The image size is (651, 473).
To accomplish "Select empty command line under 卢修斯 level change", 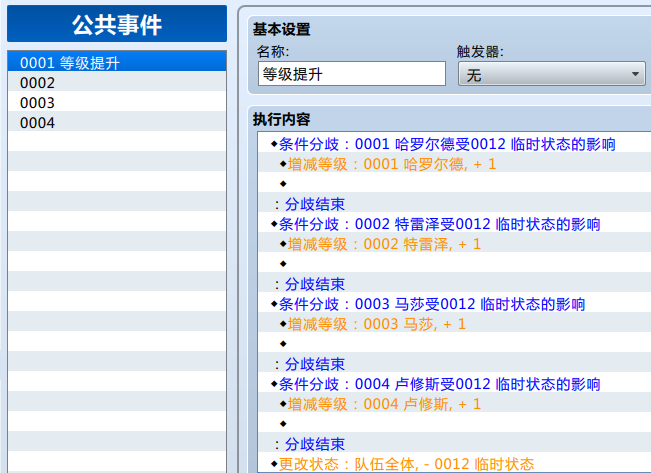I will click(x=454, y=424).
